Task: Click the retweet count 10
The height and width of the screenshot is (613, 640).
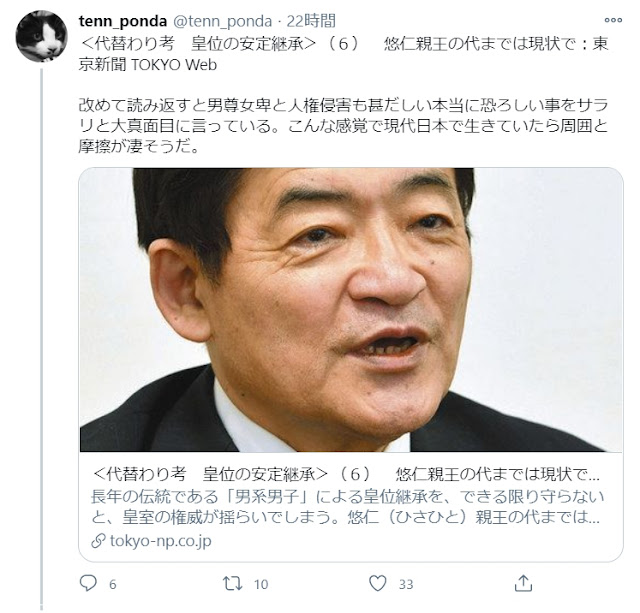Action: [261, 584]
